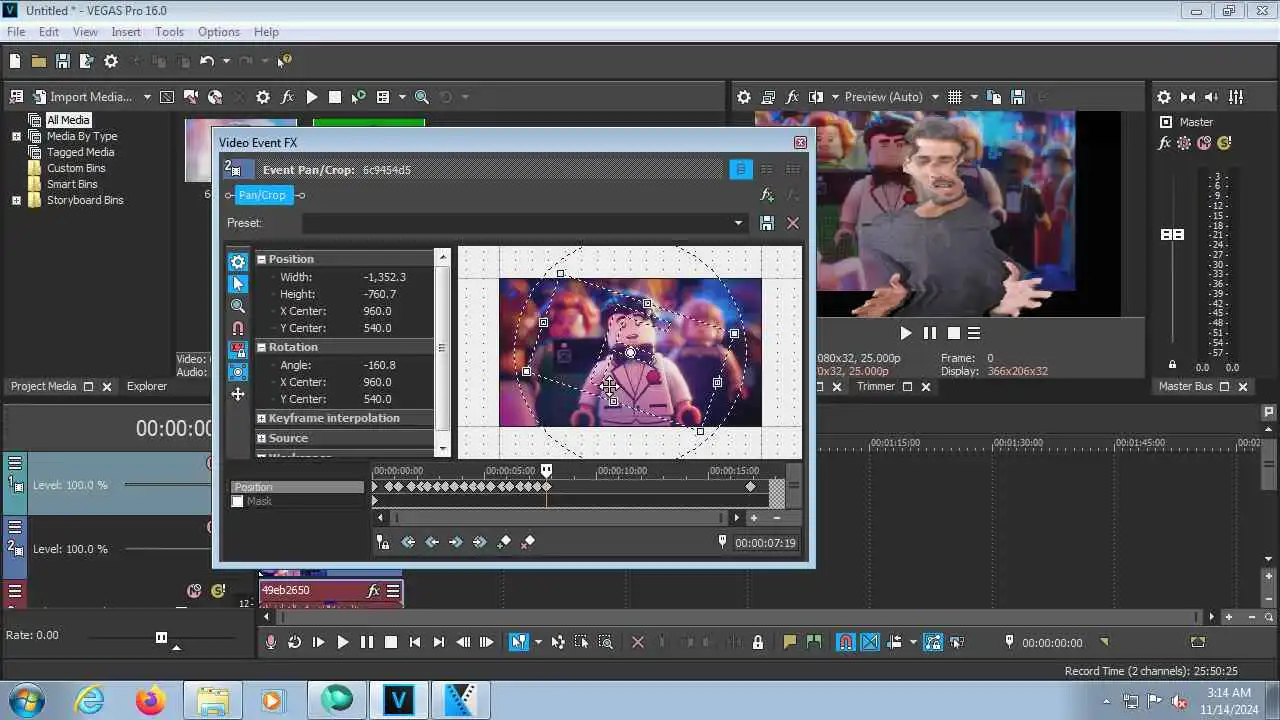Select All Media in the bin tree

(68, 120)
